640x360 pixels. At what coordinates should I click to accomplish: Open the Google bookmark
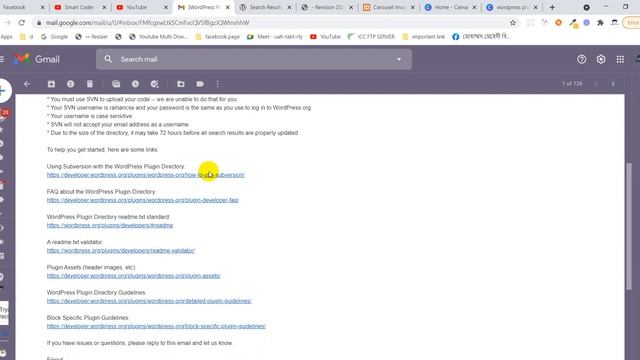[54, 37]
